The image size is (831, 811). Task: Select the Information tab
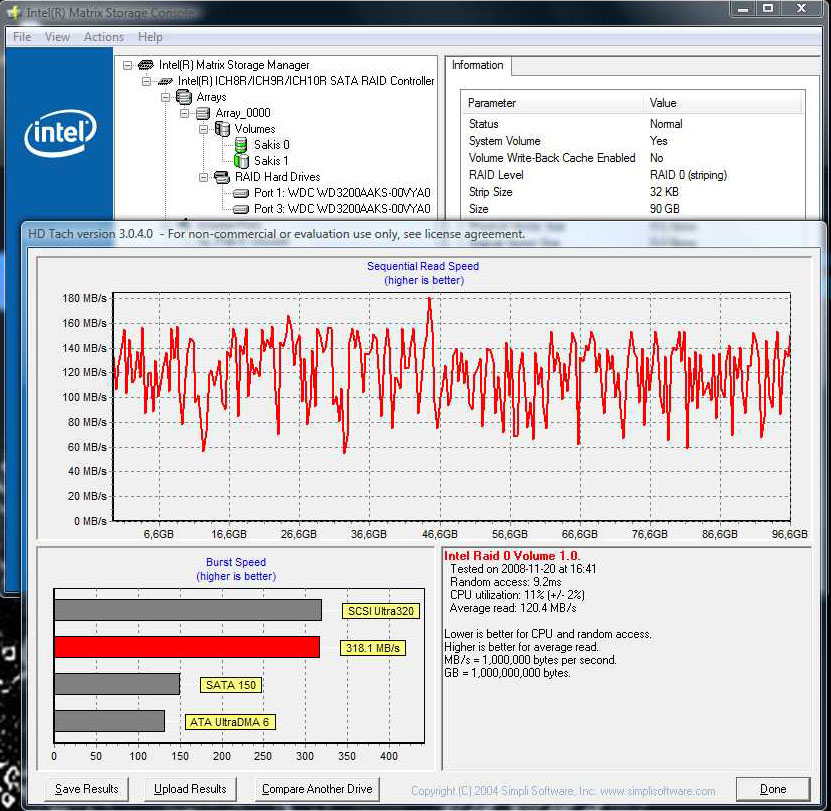pos(478,65)
